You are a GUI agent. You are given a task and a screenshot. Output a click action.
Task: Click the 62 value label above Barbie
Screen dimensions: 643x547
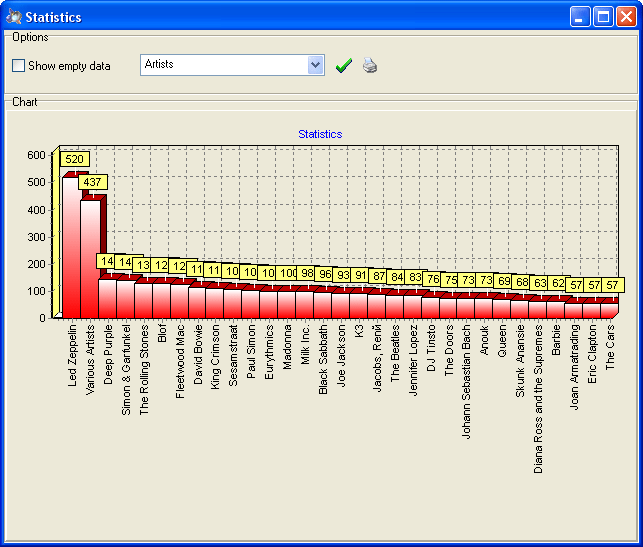tap(557, 283)
